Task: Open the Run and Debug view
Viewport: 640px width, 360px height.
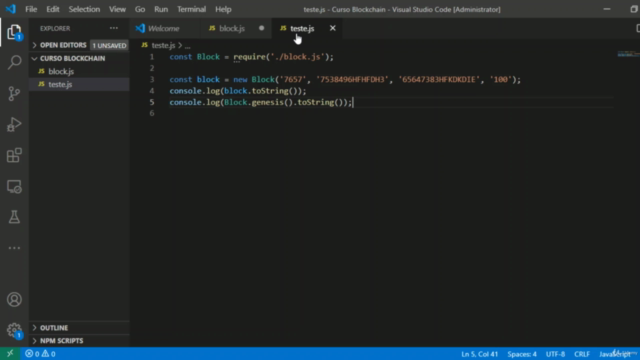Action: [x=14, y=124]
